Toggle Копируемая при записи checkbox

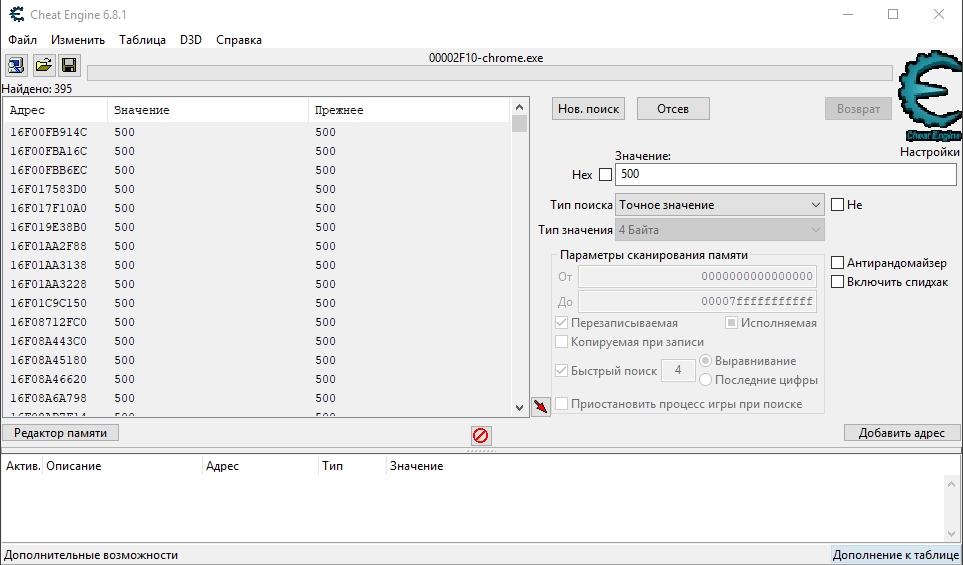(561, 342)
